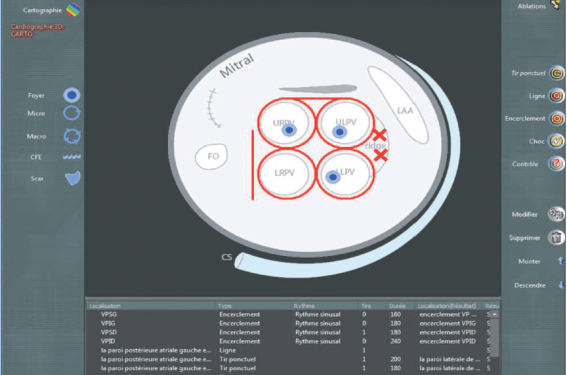Select the VPSG Encerclement table row
Screen dimensions: 567x375
pyautogui.click(x=289, y=315)
